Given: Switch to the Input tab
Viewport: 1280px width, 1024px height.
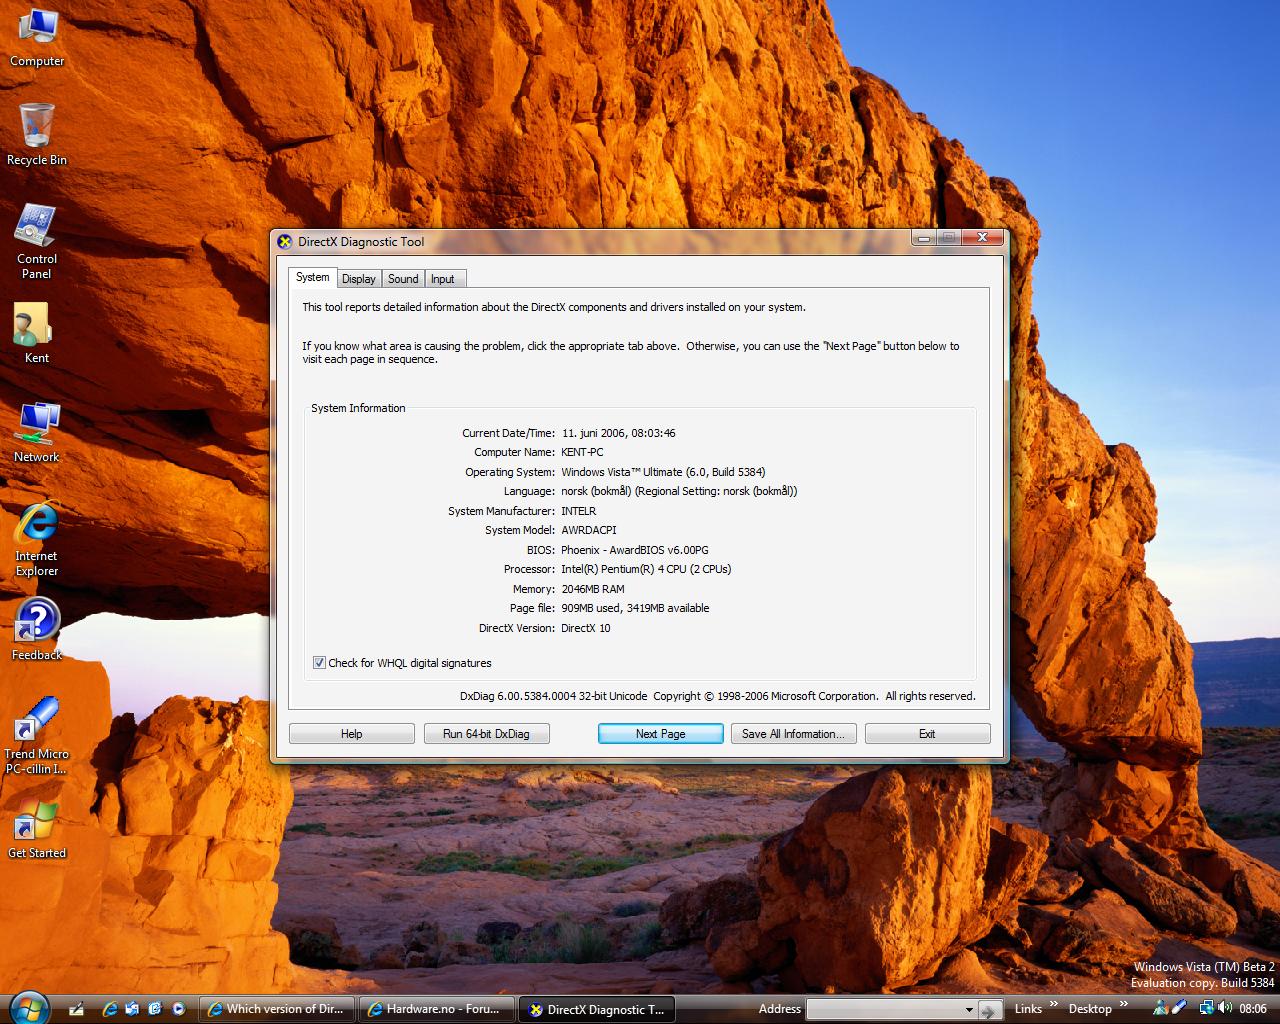Looking at the screenshot, I should (443, 279).
